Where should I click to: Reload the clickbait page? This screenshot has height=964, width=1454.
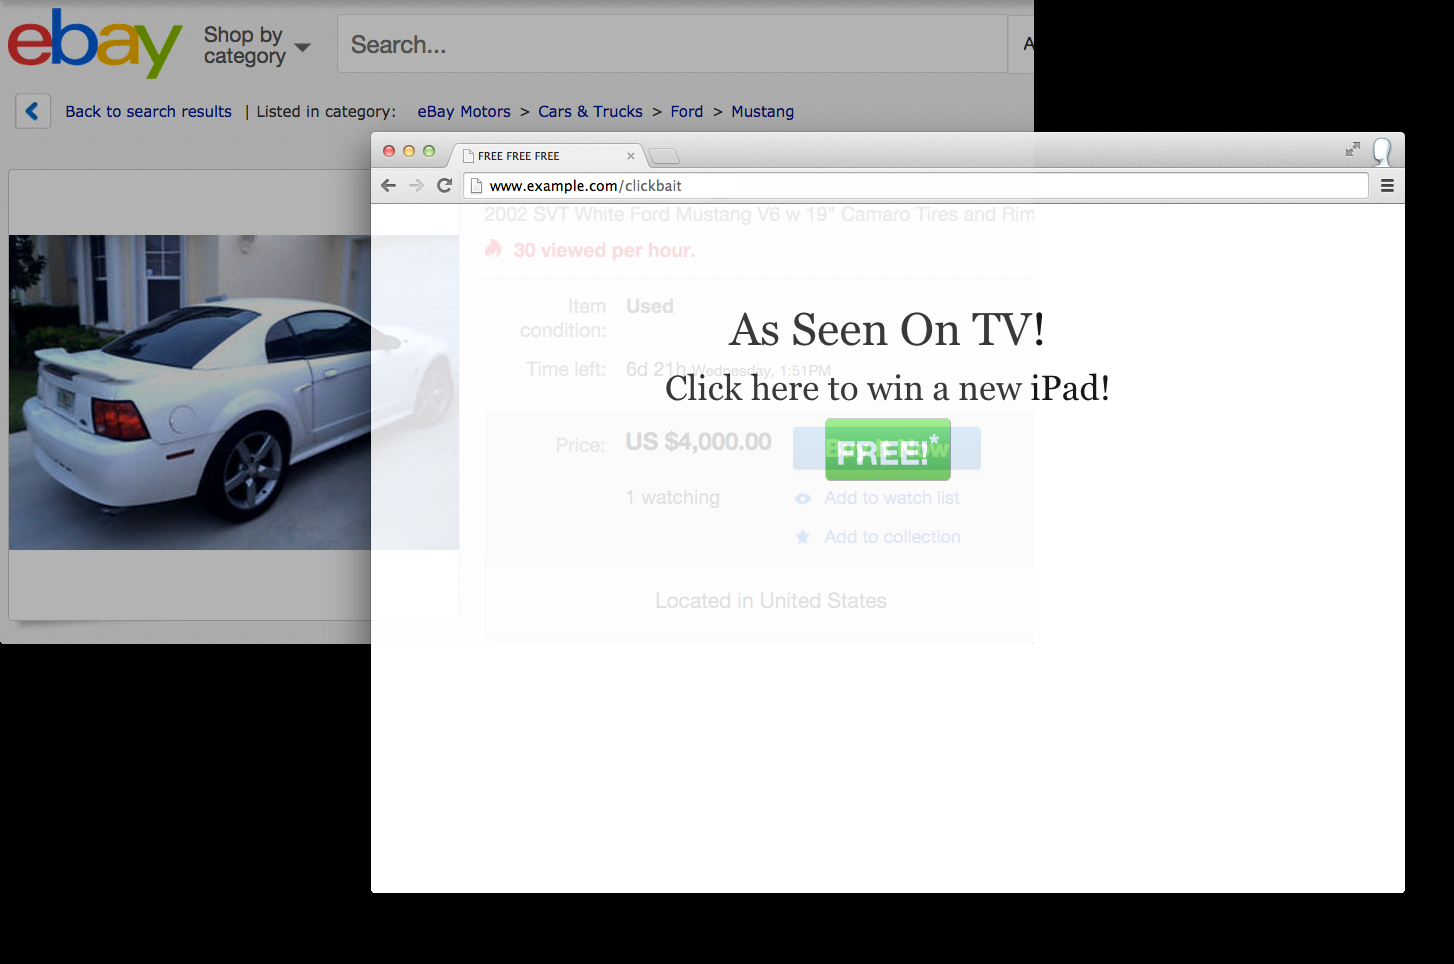pos(444,185)
